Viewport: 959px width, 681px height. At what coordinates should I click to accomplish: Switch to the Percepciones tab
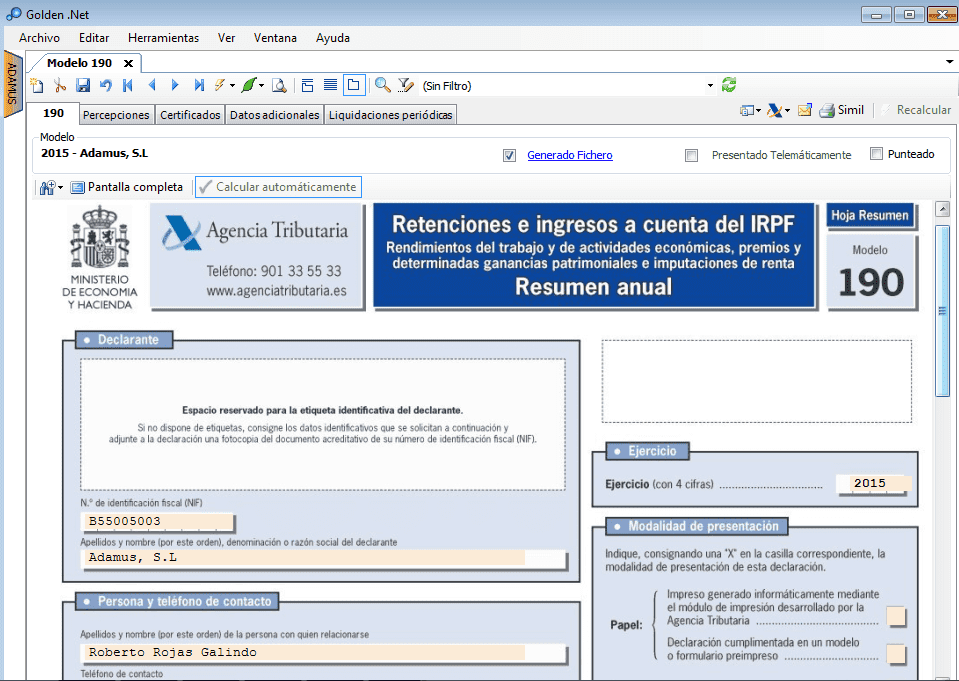(x=116, y=115)
